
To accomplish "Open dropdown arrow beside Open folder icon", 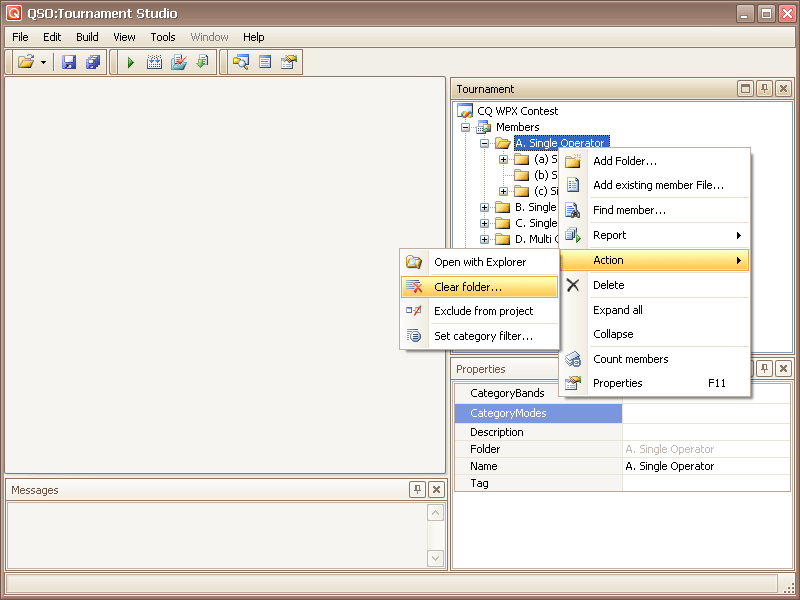I will tap(43, 62).
